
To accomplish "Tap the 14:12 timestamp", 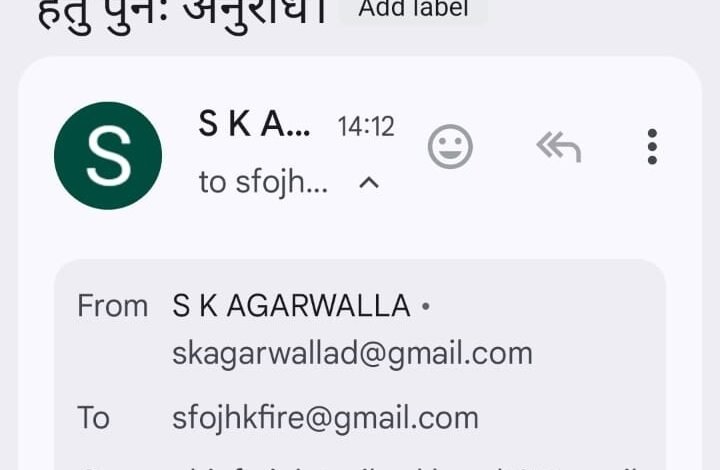I will click(366, 127).
